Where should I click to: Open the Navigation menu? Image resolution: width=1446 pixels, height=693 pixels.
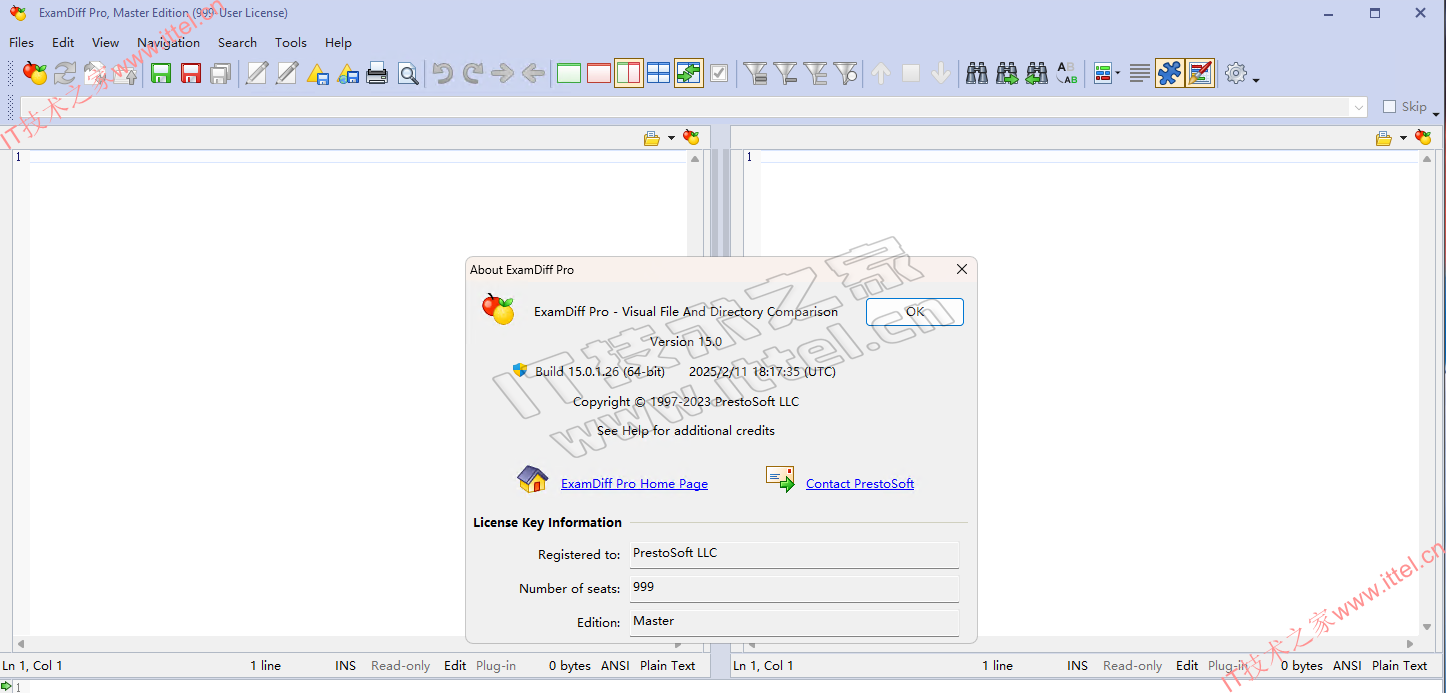pyautogui.click(x=168, y=42)
